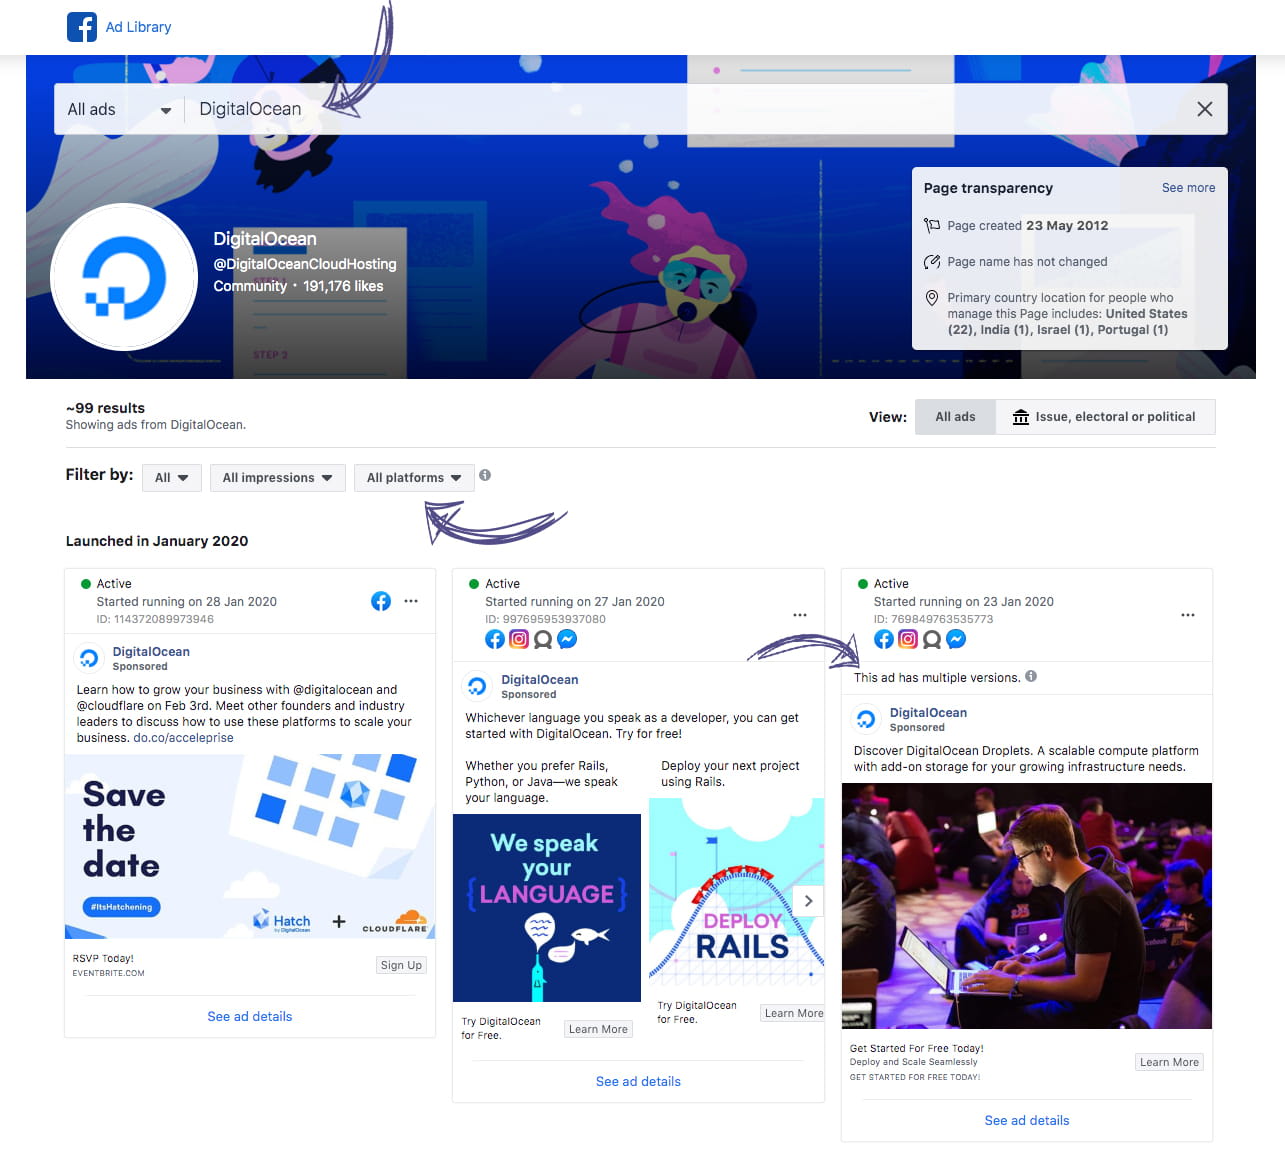1285x1149 pixels.
Task: Click Audience Network icon on 23 Jan ad
Action: (932, 639)
